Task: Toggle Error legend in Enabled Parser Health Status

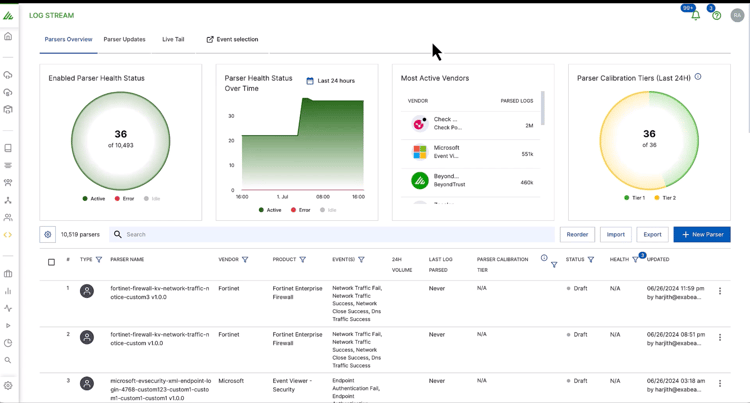Action: pos(124,198)
